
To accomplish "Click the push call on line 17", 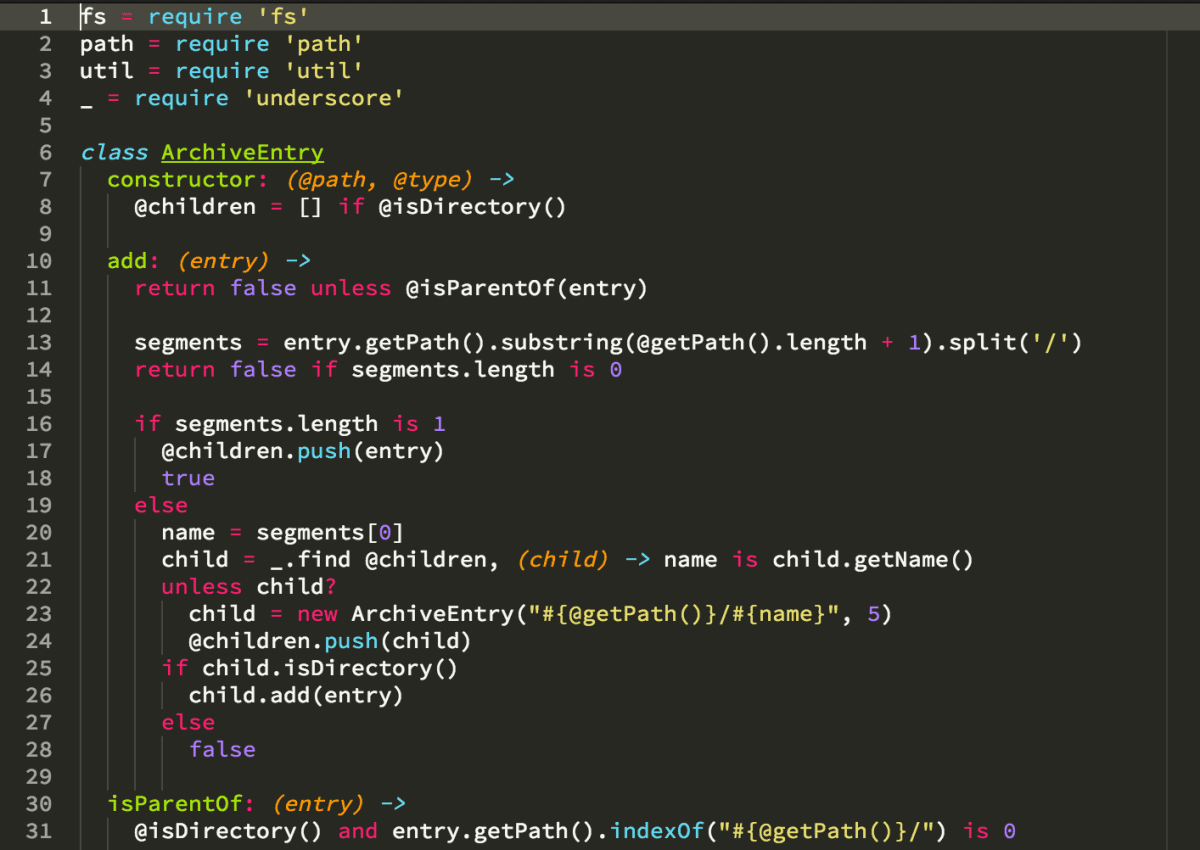I will coord(322,450).
